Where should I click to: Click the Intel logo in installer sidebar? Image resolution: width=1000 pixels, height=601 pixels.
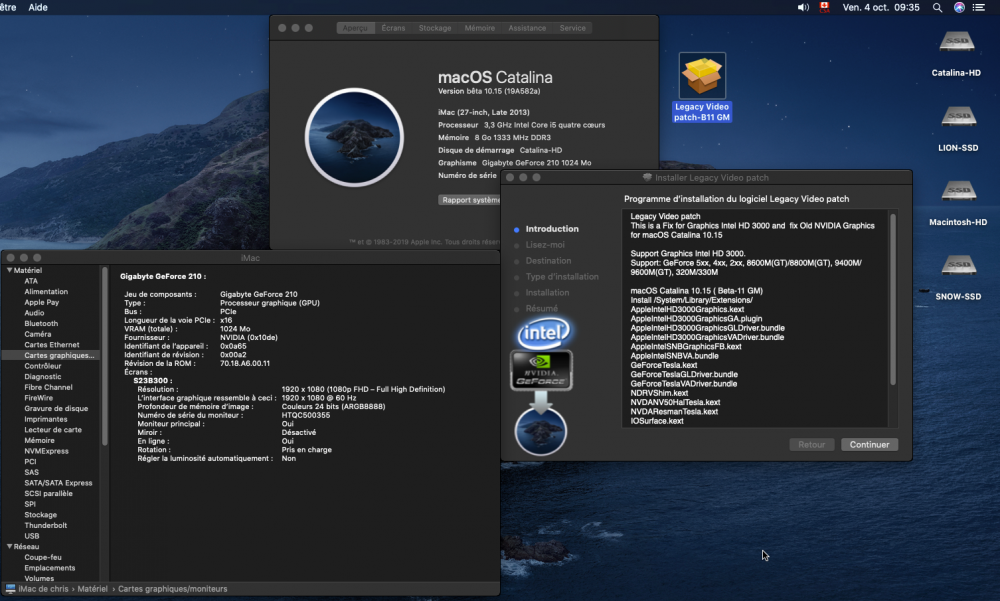(x=543, y=332)
